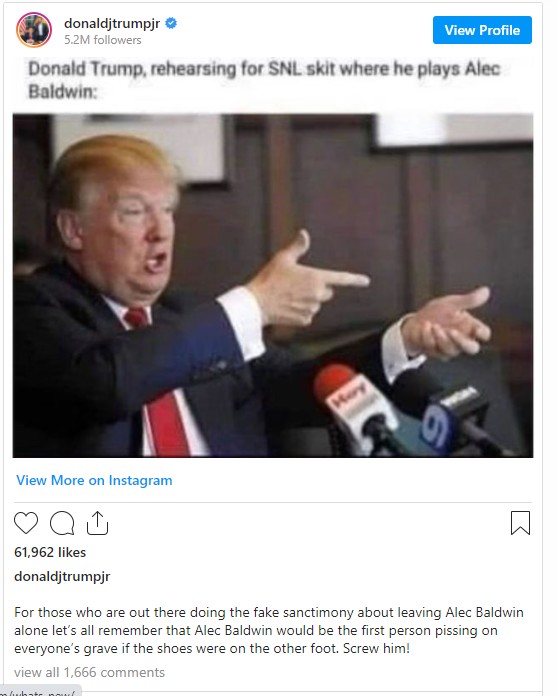Share the post with the upload arrow icon
557x696 pixels.
(x=97, y=523)
